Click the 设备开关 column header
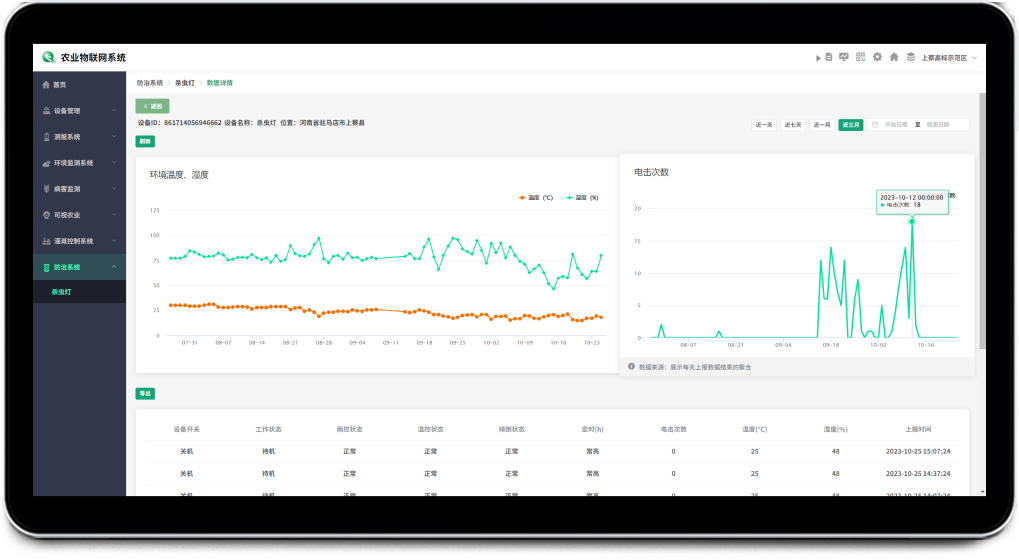 [187, 429]
